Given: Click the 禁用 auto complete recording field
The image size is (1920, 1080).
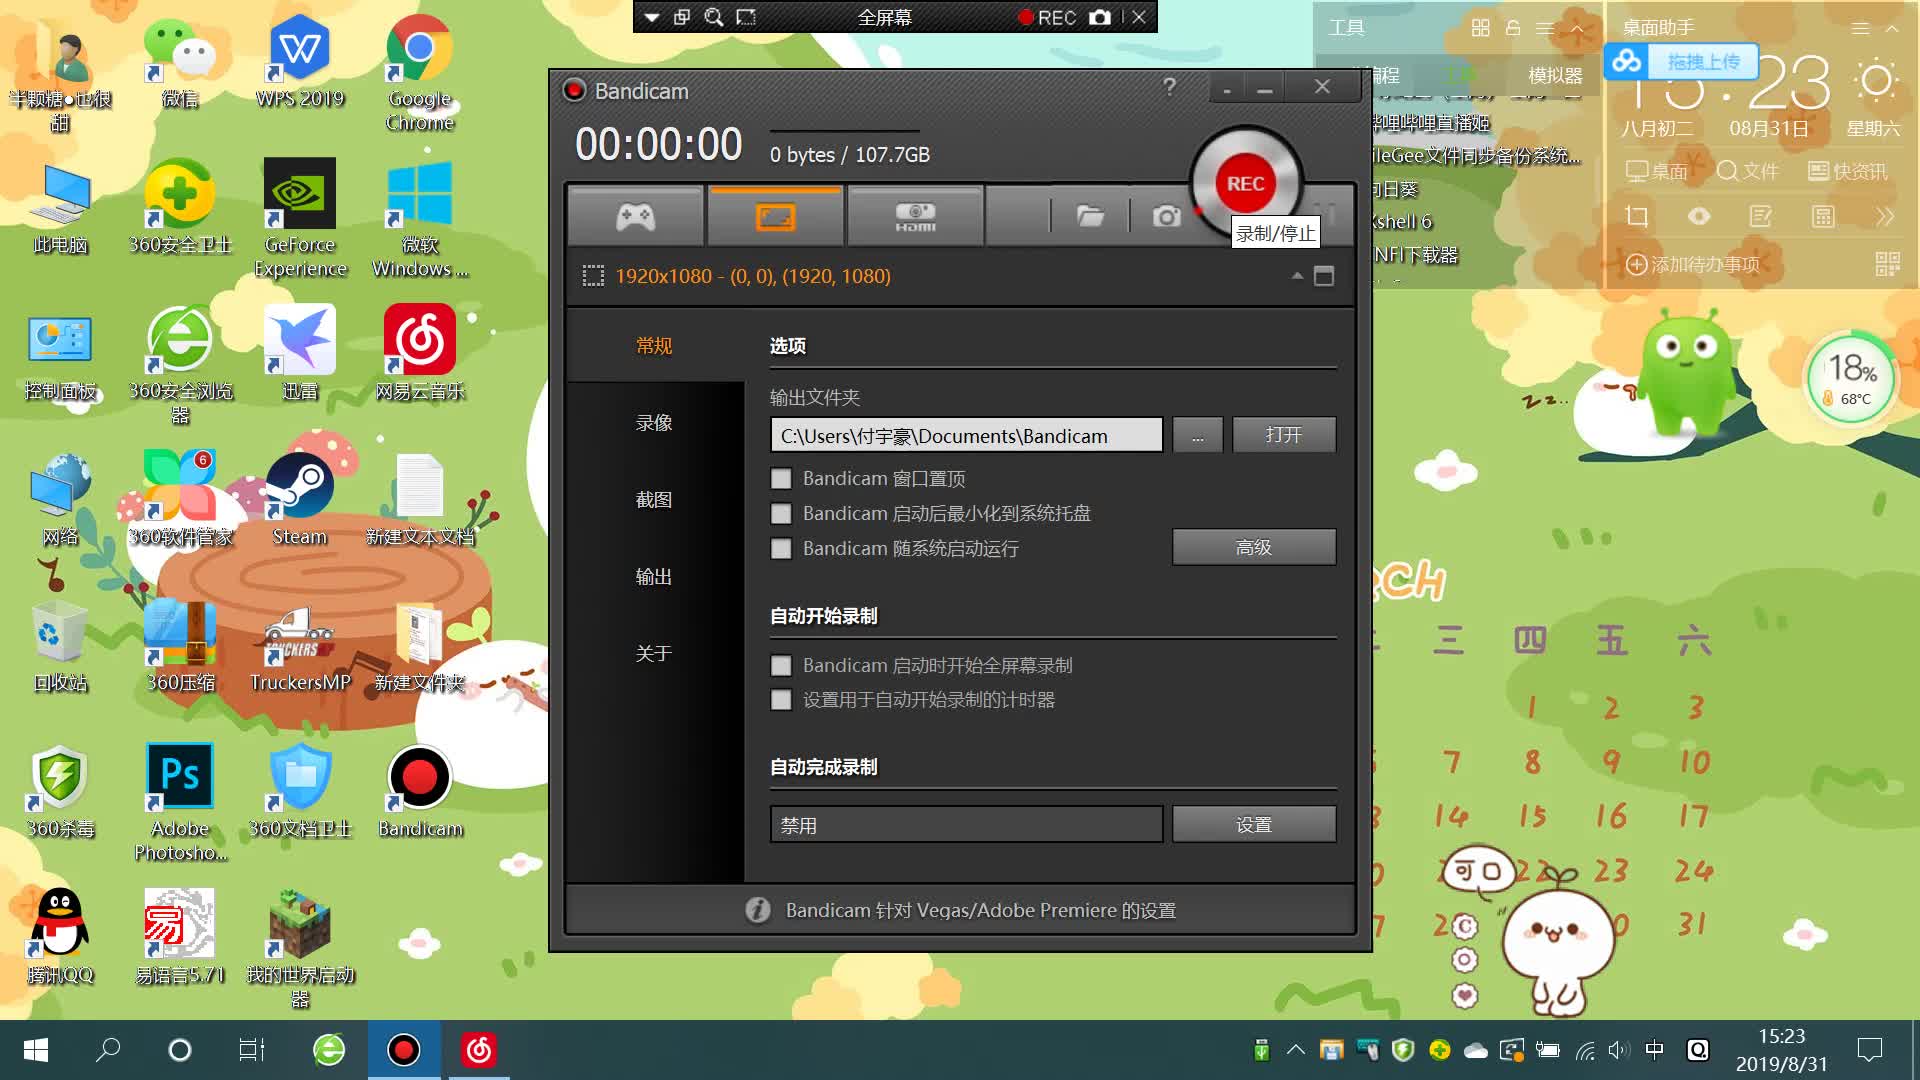Looking at the screenshot, I should [966, 825].
